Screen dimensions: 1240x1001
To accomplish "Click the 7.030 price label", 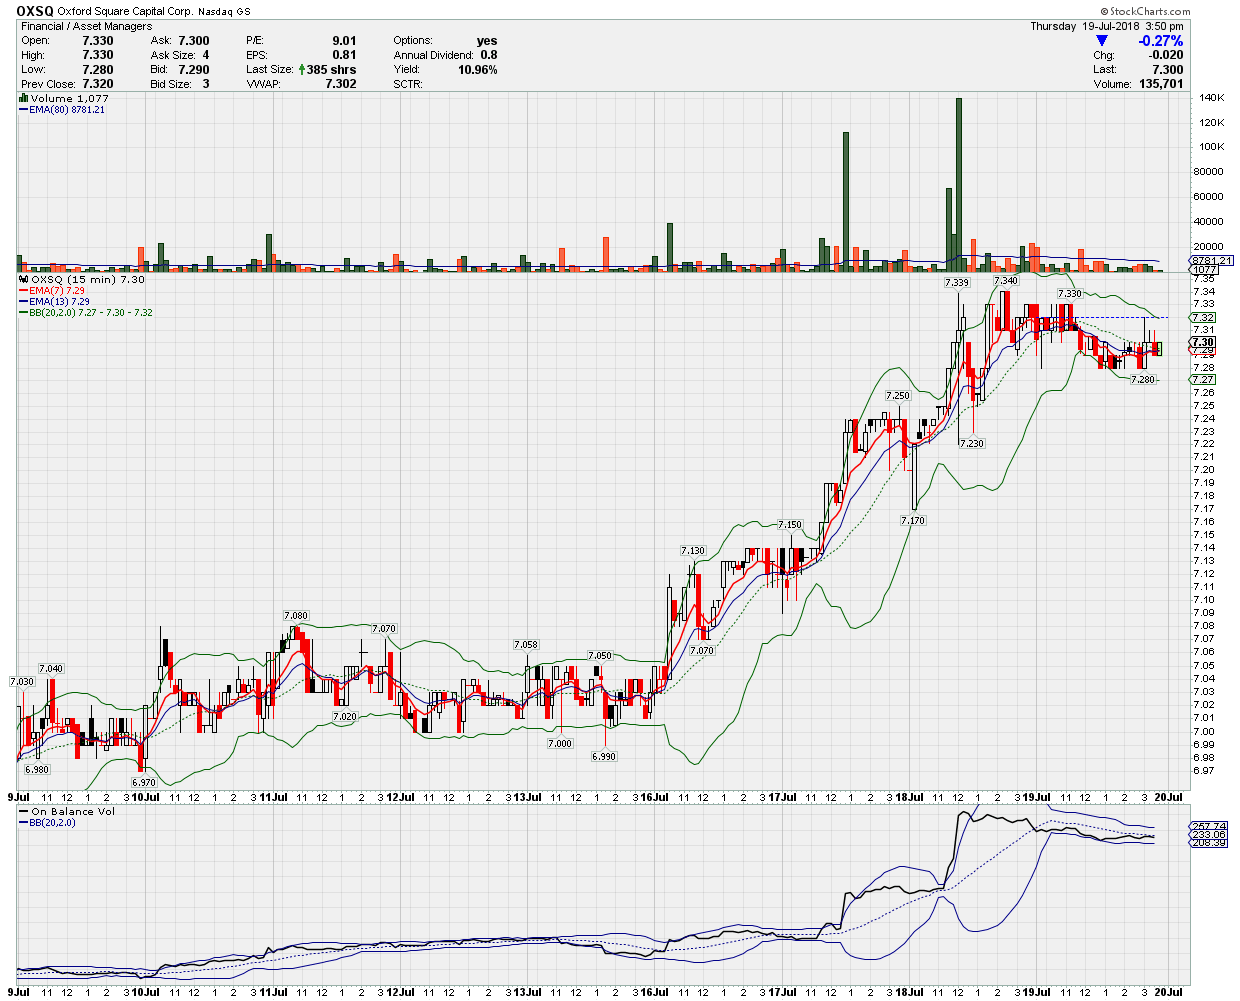I will tap(22, 682).
